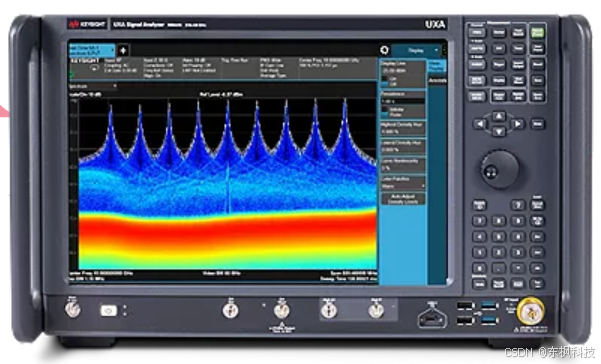
Task: Tap the key right of the arrow pad
Action: (537, 124)
